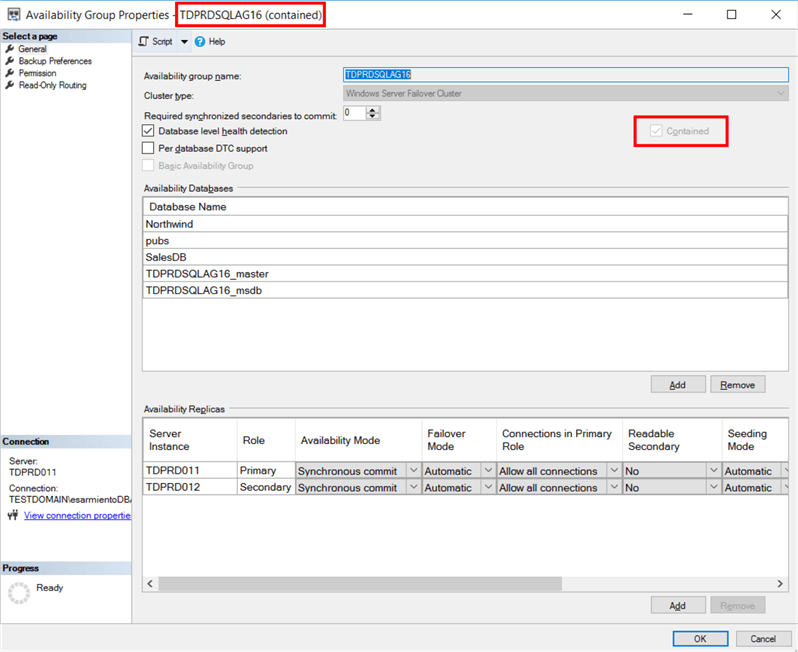Open the Permission page
This screenshot has height=652, width=798.
(x=37, y=73)
